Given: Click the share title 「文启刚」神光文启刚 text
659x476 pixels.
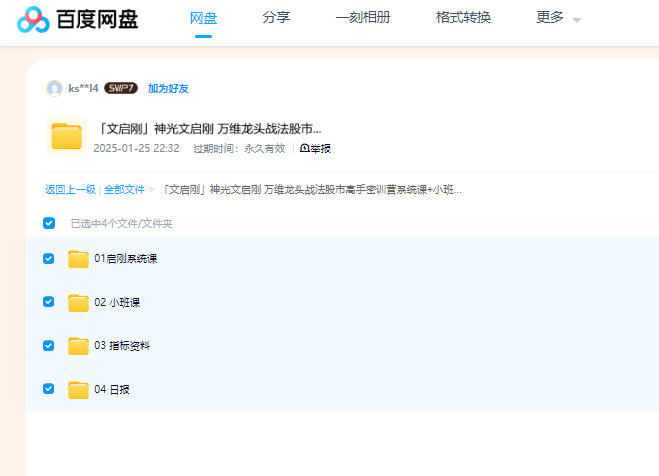Looking at the screenshot, I should point(209,129).
